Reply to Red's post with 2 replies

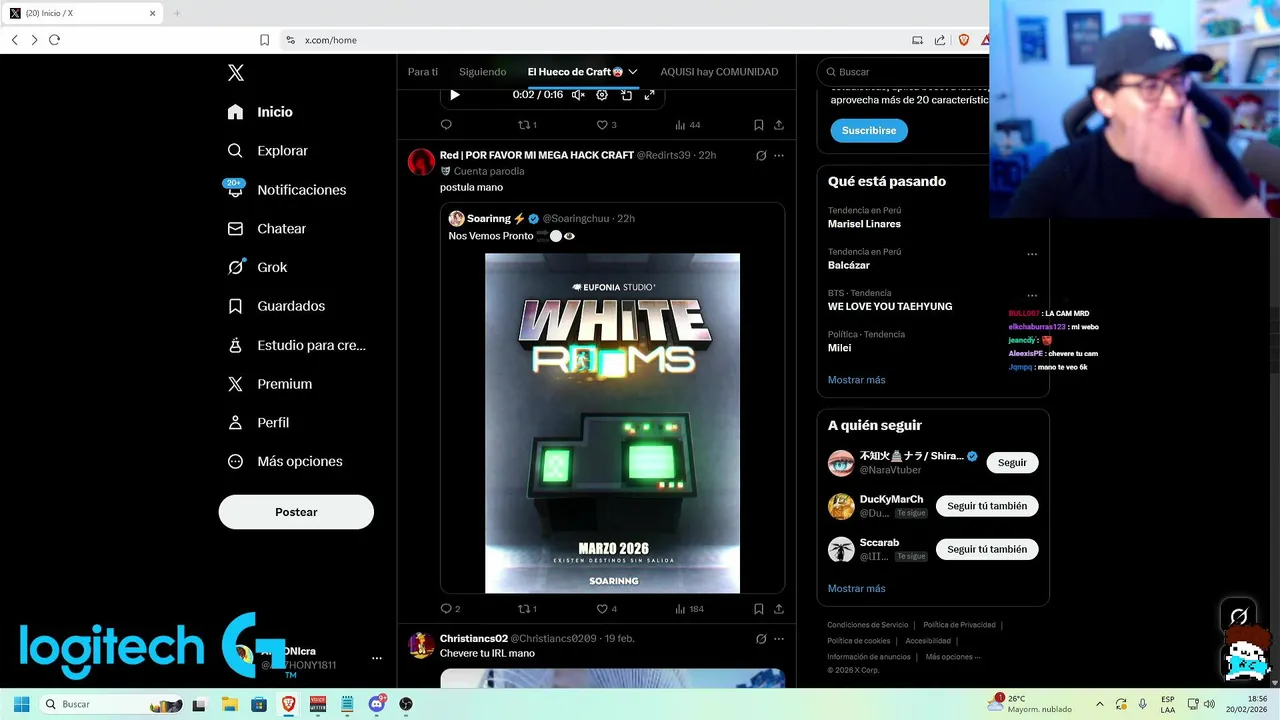[450, 609]
